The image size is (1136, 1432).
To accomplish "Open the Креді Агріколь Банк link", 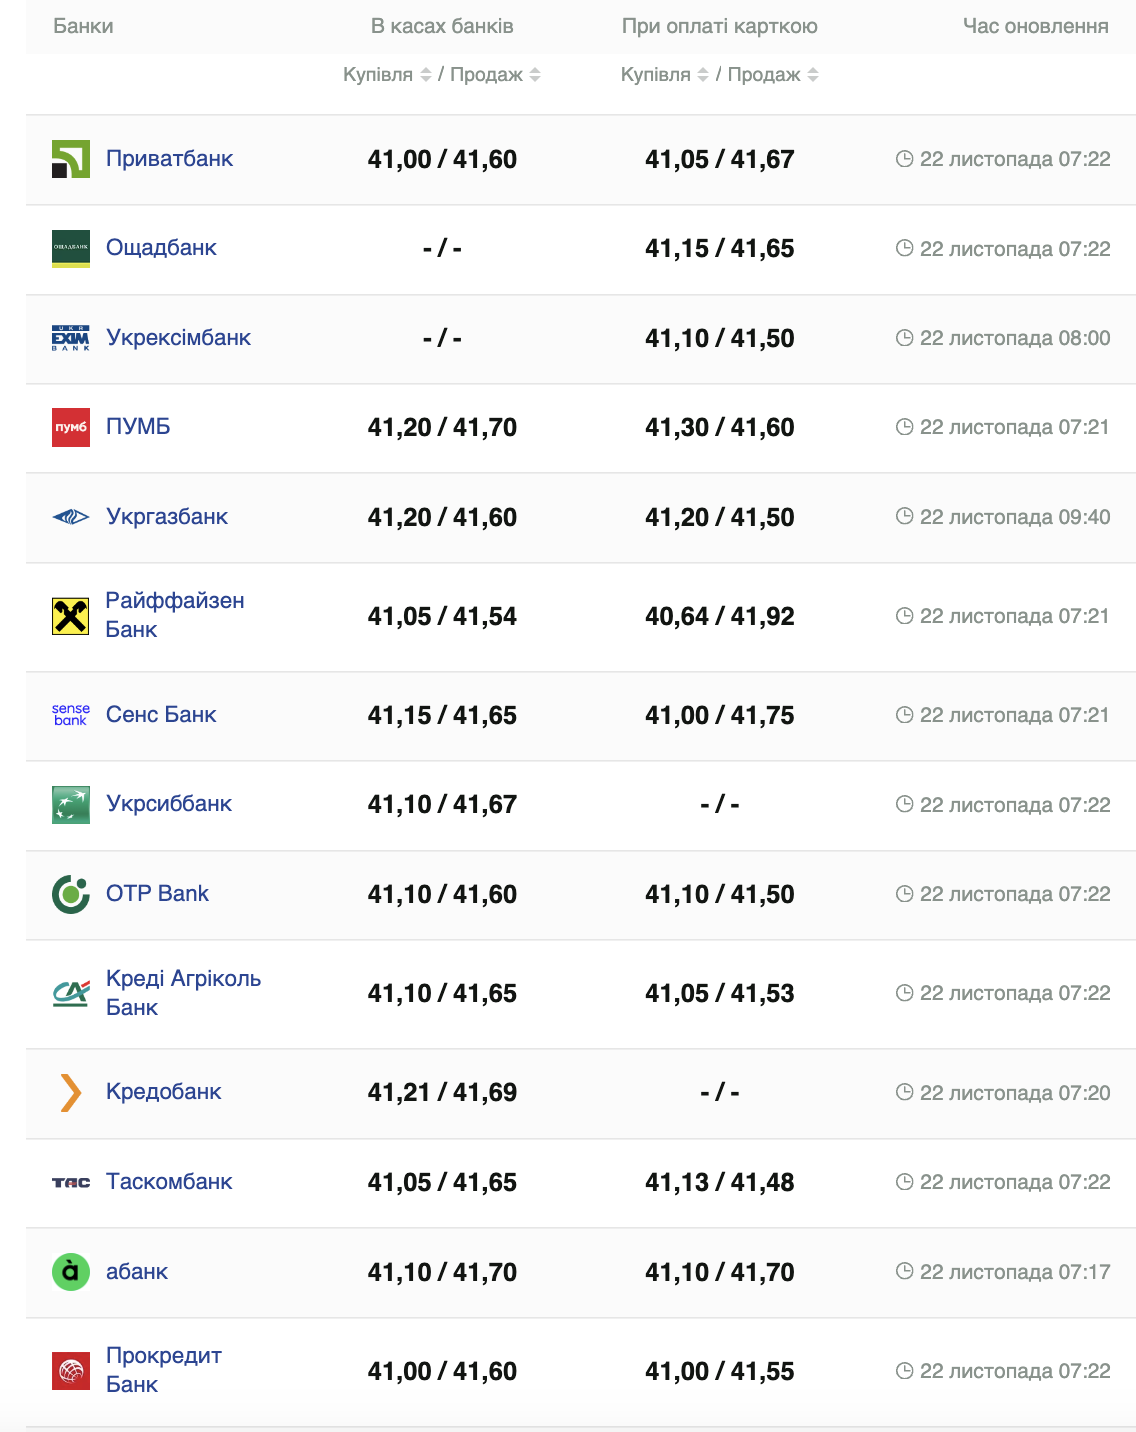I will pyautogui.click(x=183, y=993).
